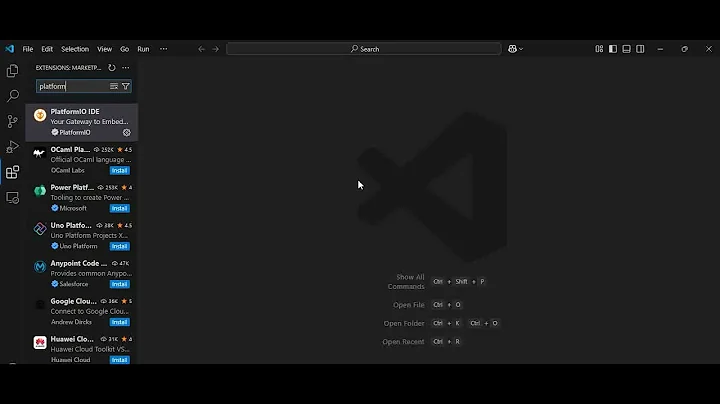Install the Huawei Cloud Toolkit extension
The image size is (720, 404).
119,360
